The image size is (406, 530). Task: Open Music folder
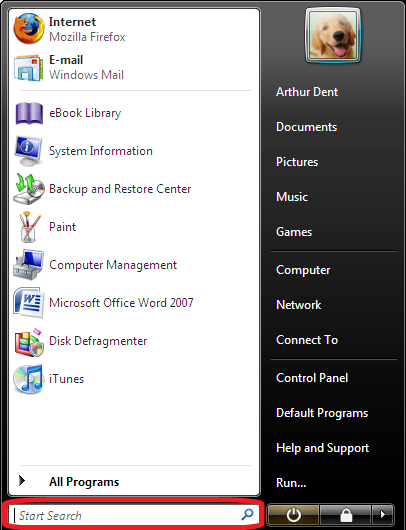coord(292,197)
